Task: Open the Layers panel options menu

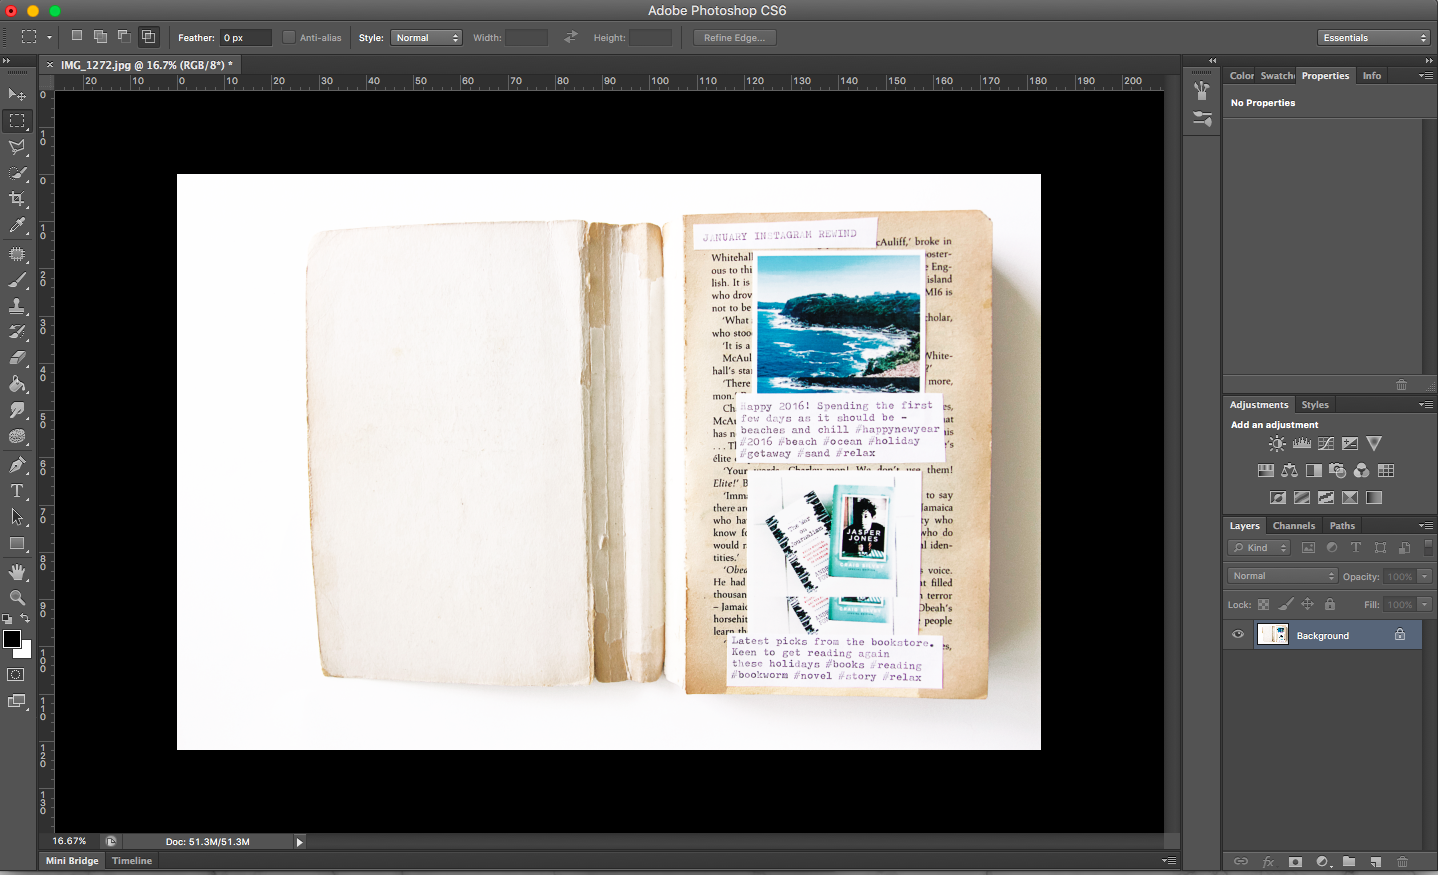Action: click(x=1426, y=525)
